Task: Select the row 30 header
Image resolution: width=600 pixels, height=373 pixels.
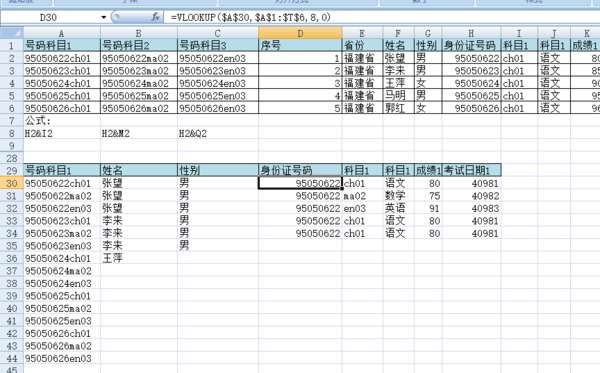Action: [11, 183]
